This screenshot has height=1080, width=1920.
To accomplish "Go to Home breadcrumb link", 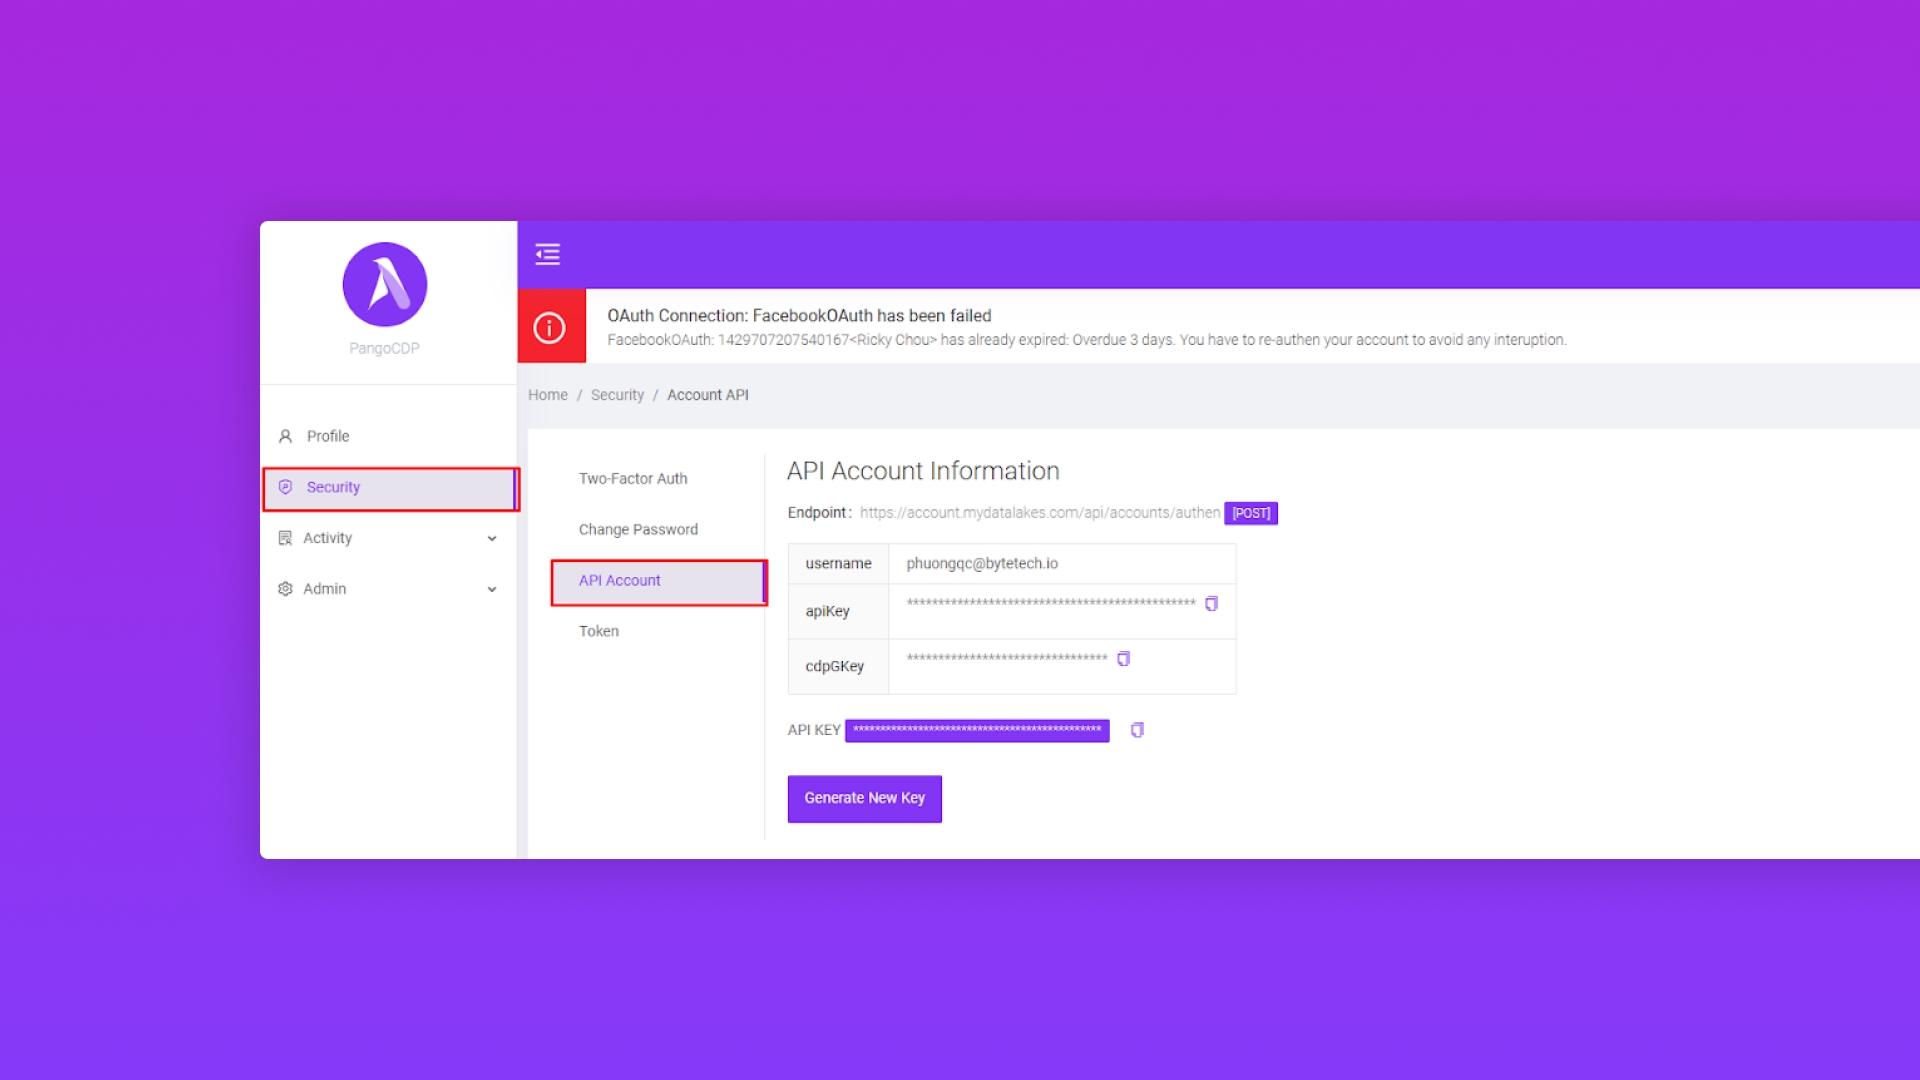I will point(547,395).
